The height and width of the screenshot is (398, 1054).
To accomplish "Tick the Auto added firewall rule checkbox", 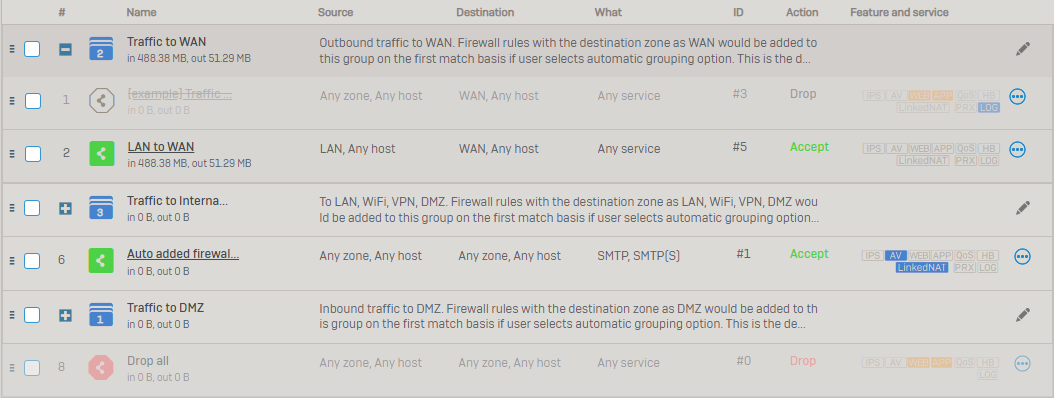I will point(32,260).
